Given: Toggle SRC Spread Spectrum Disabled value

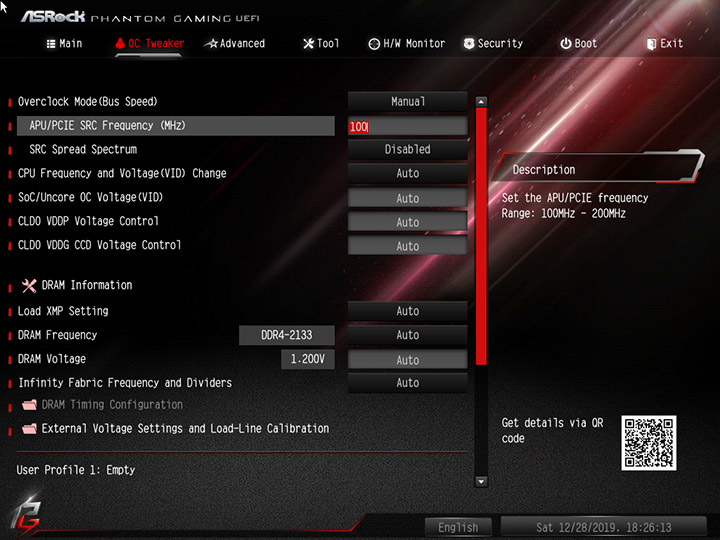Looking at the screenshot, I should pyautogui.click(x=407, y=149).
